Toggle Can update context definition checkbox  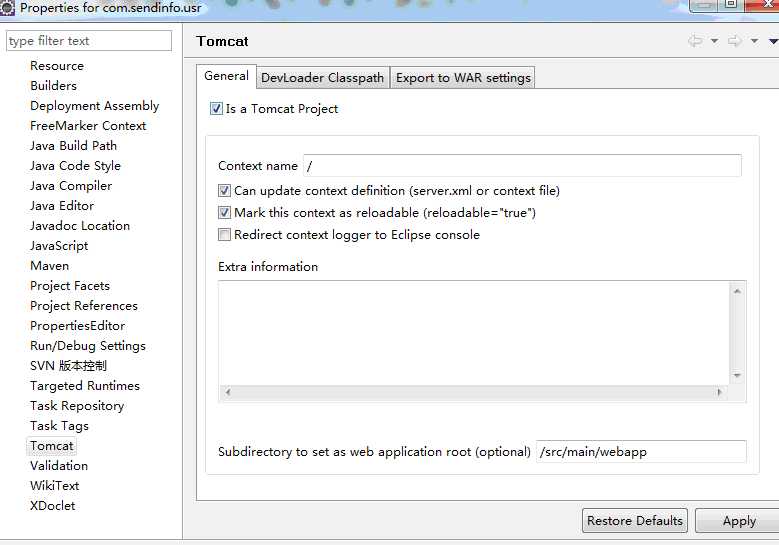(224, 191)
